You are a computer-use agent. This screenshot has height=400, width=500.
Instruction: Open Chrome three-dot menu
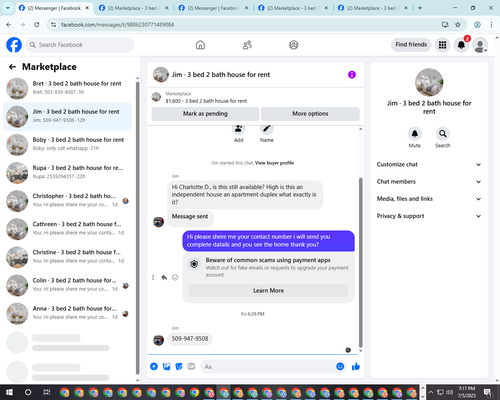coord(491,25)
